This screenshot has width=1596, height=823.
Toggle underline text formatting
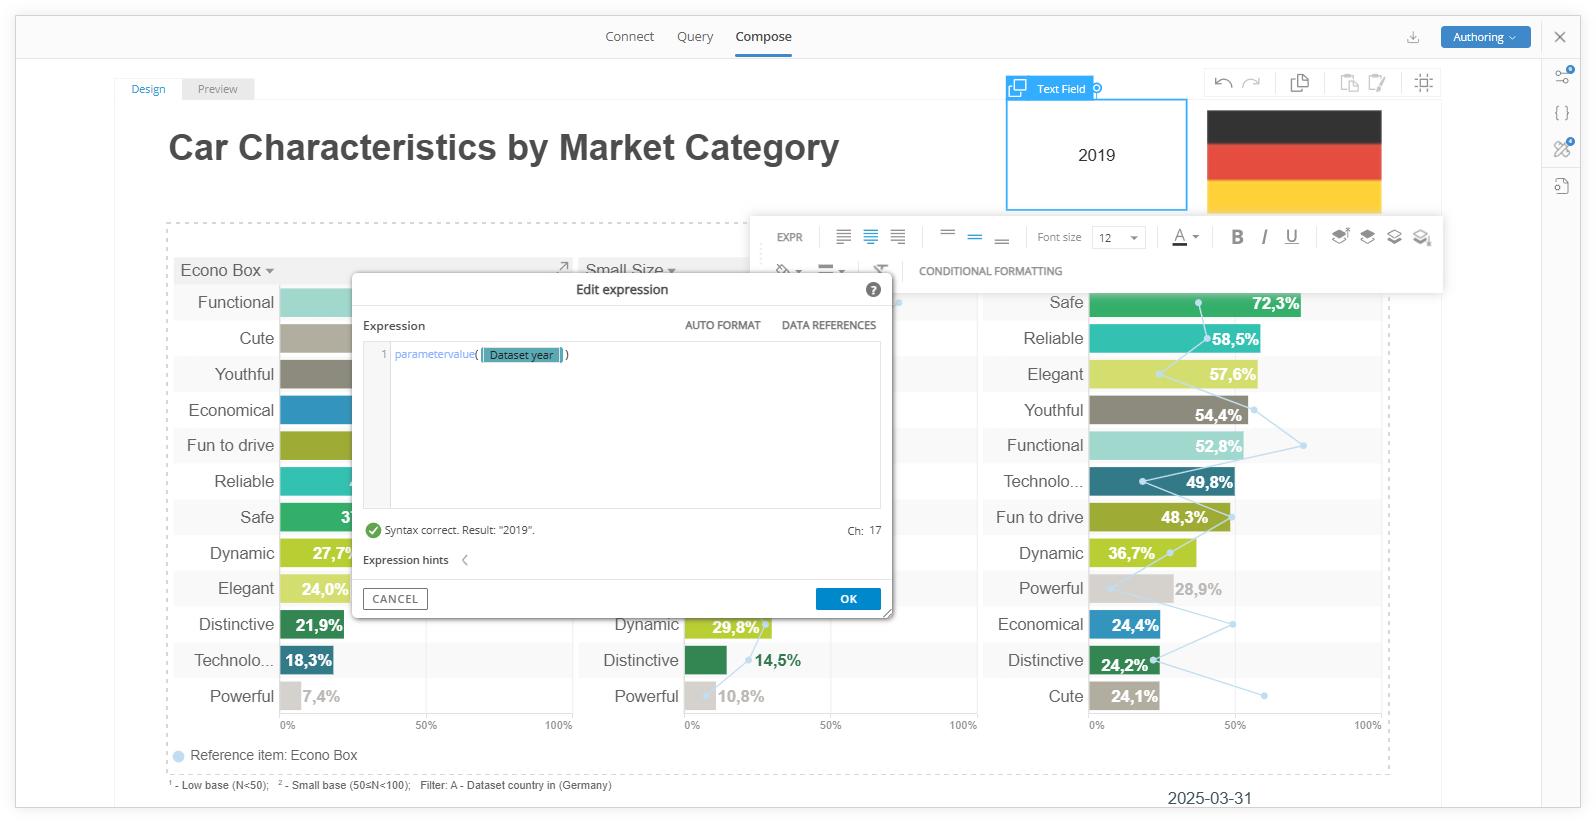coord(1291,237)
